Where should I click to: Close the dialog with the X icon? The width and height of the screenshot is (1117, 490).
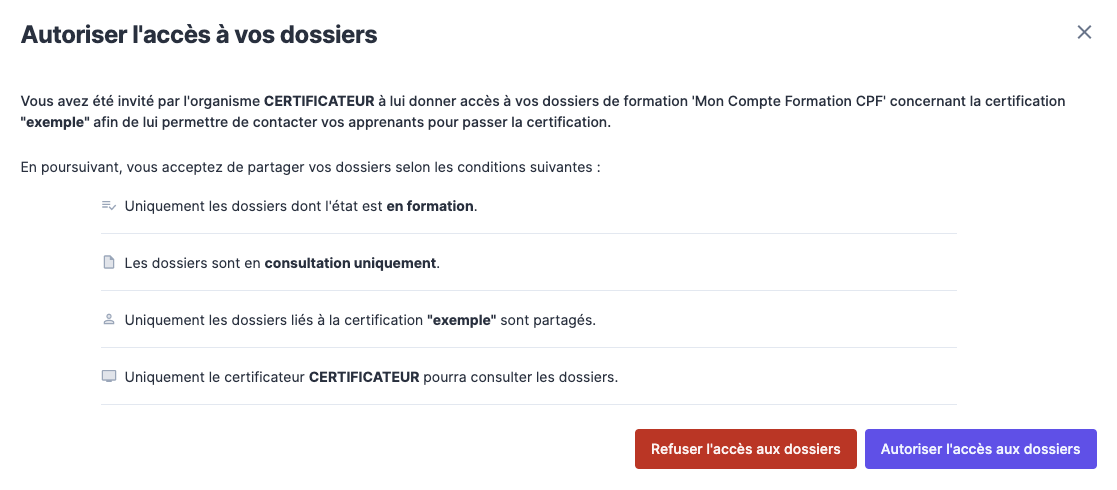pos(1084,32)
